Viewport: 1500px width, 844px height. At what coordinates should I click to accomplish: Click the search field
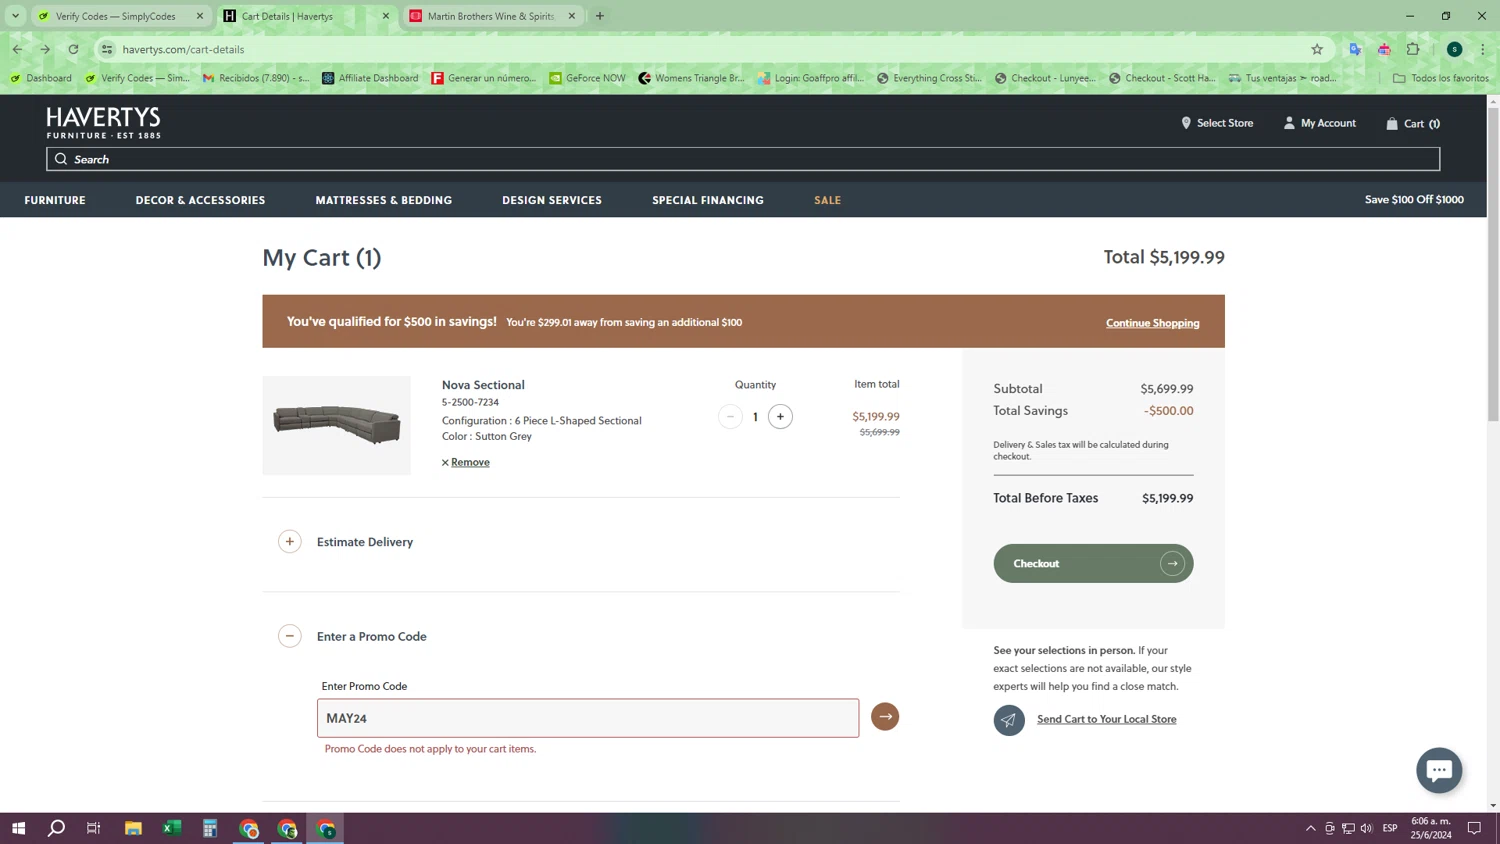tap(743, 159)
